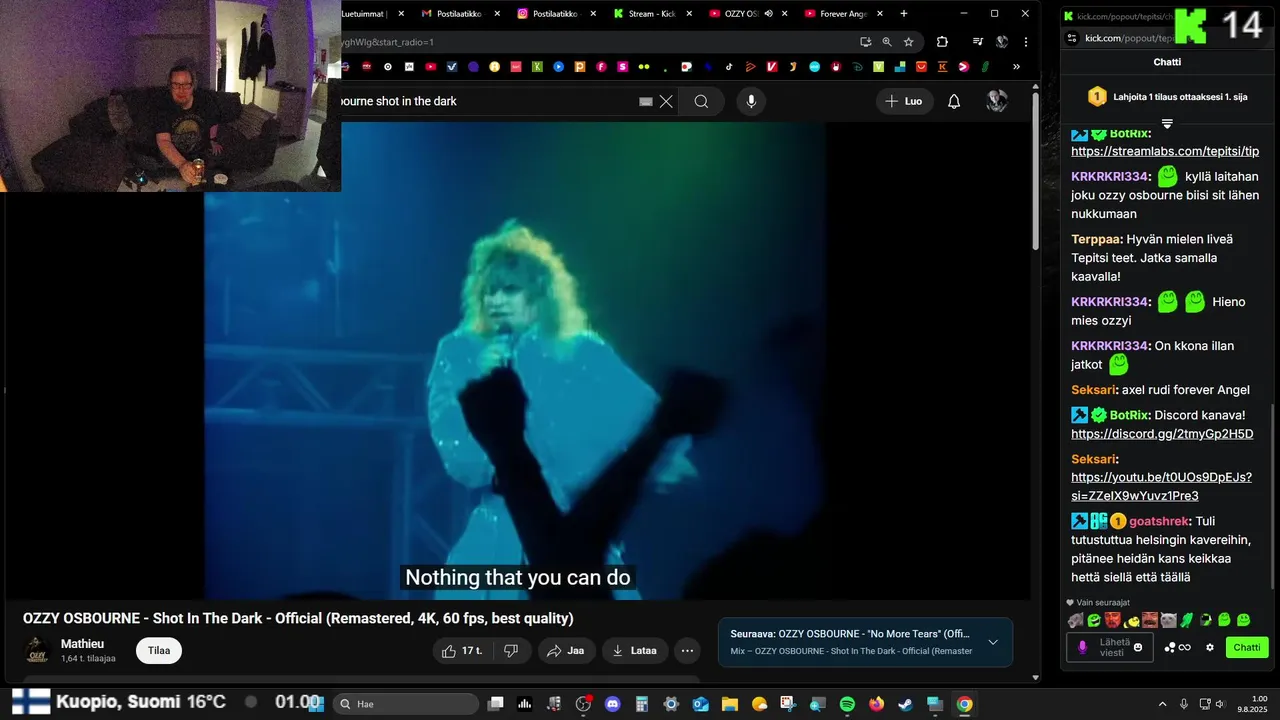Click the goatshrek username in chat

click(1159, 521)
